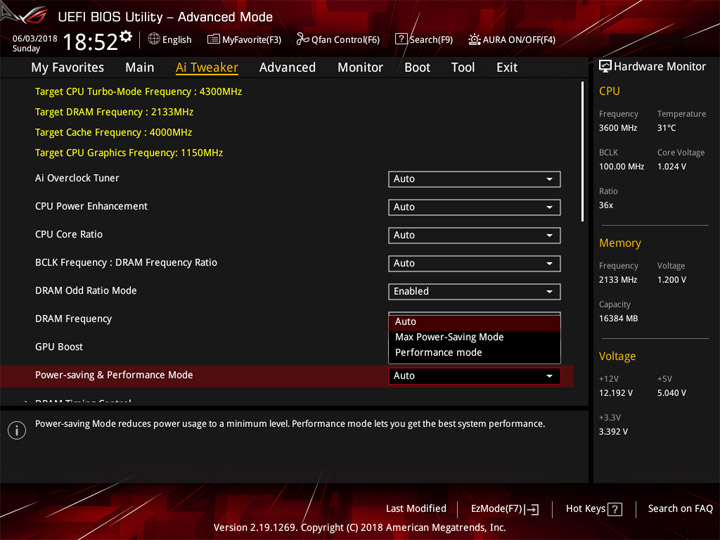The image size is (720, 540).
Task: Select the DRAM Frequency row label
Action: pyautogui.click(x=73, y=319)
